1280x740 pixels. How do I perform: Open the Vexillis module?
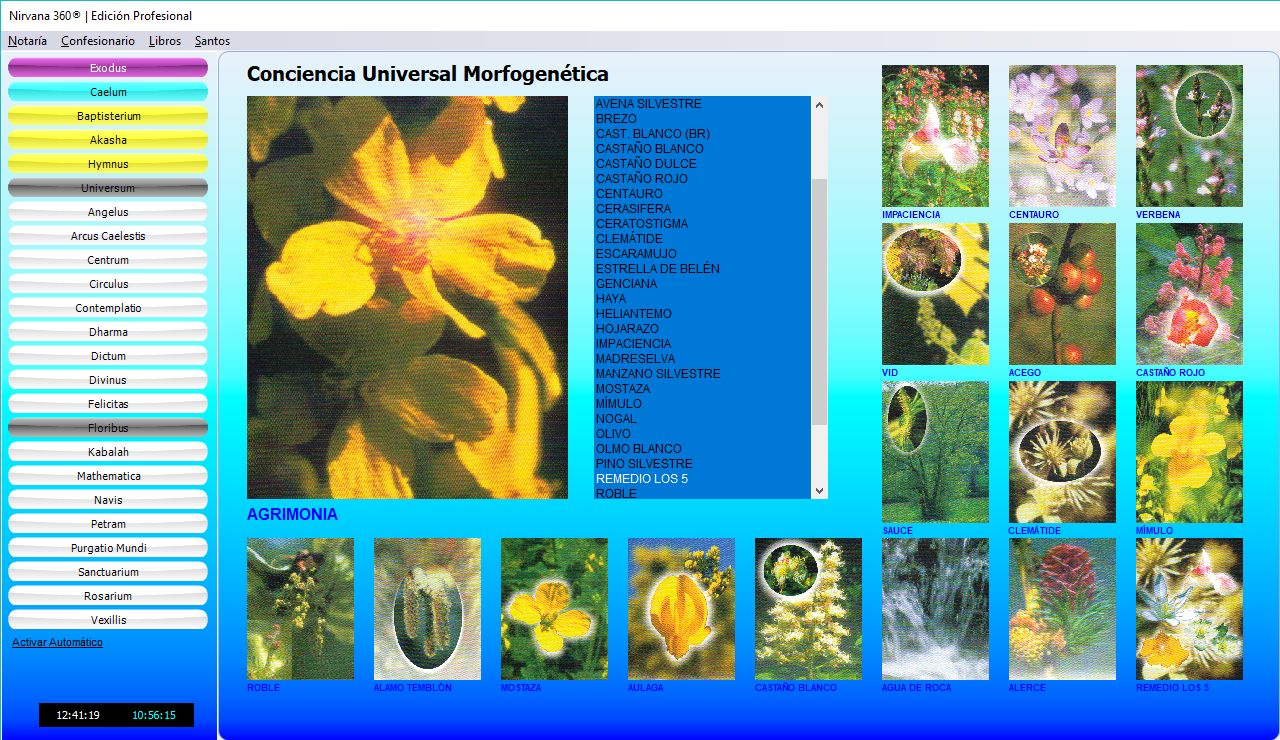[108, 620]
